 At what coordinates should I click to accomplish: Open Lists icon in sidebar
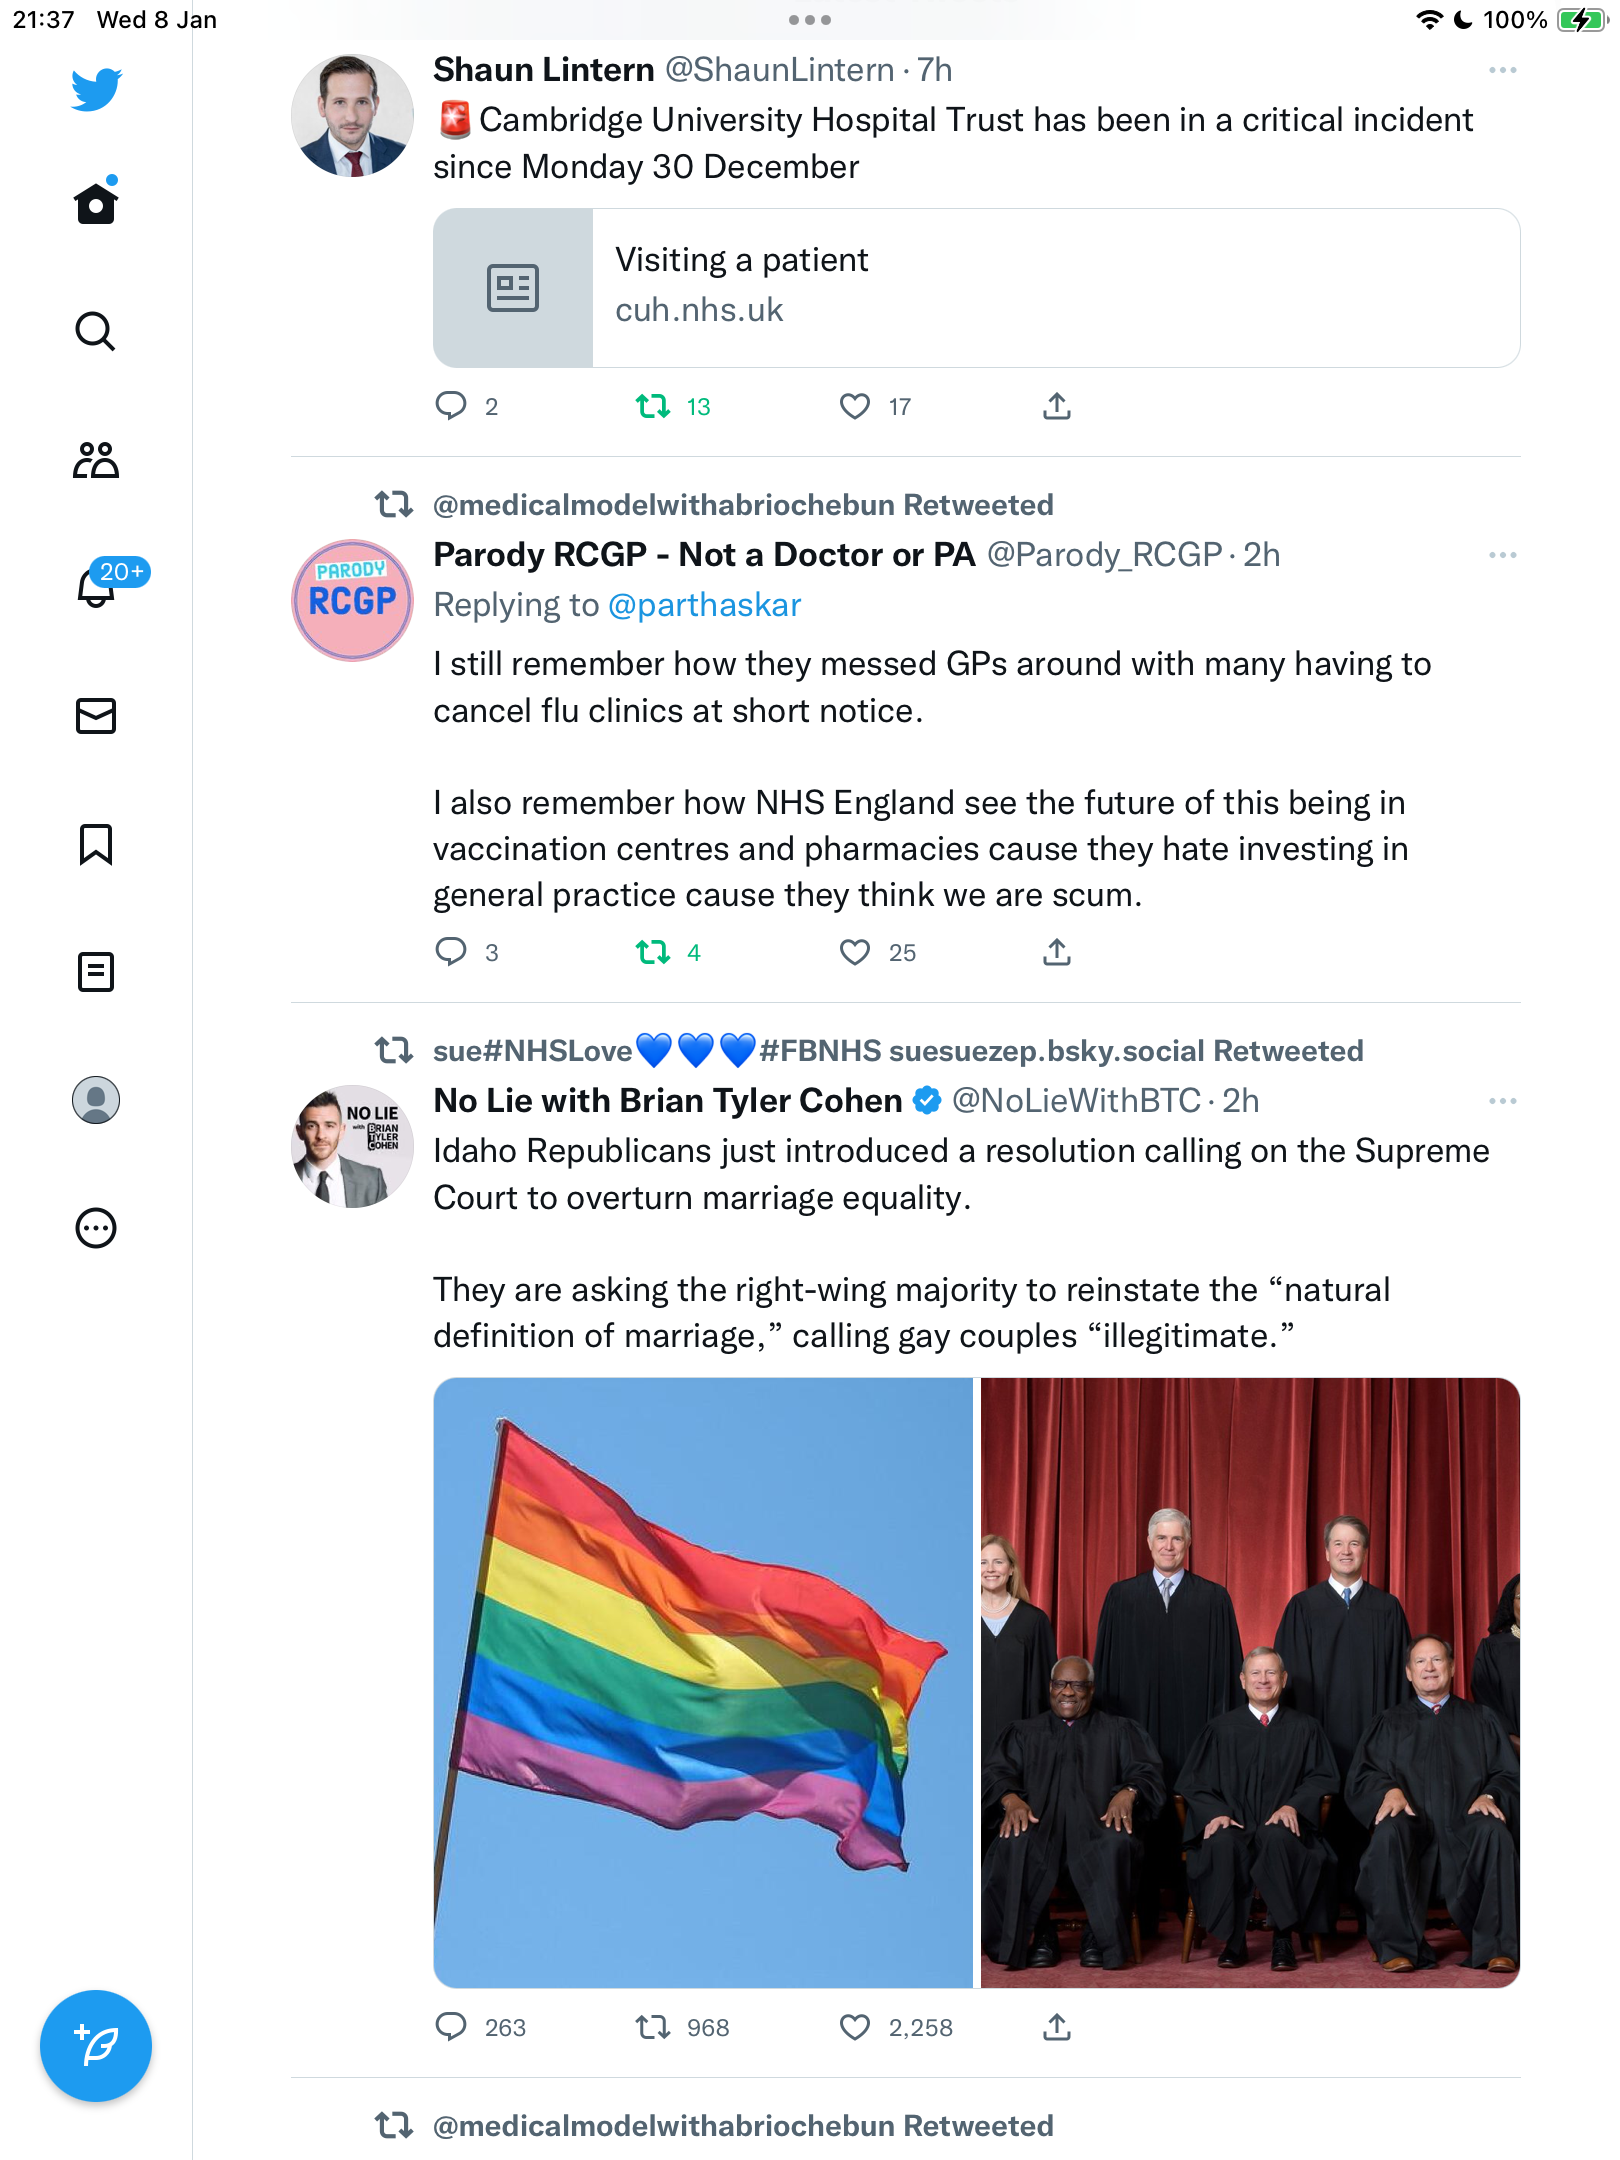click(96, 972)
